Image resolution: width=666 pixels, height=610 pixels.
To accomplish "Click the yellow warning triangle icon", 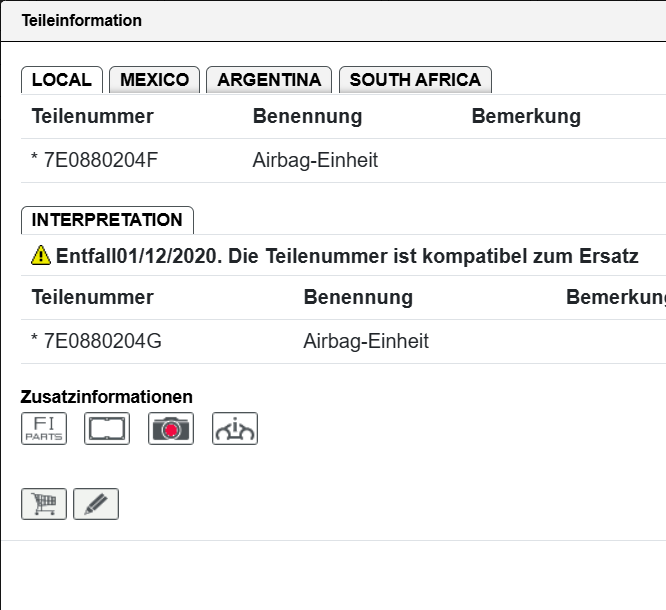I will (x=41, y=256).
